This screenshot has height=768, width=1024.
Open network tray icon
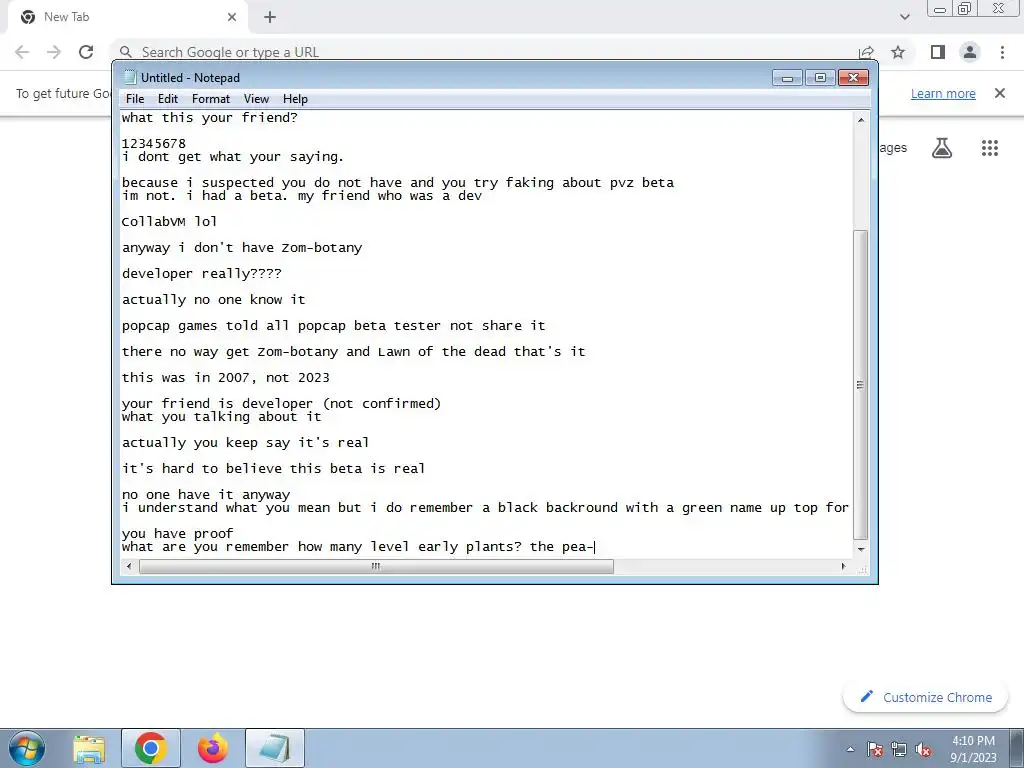coord(899,749)
